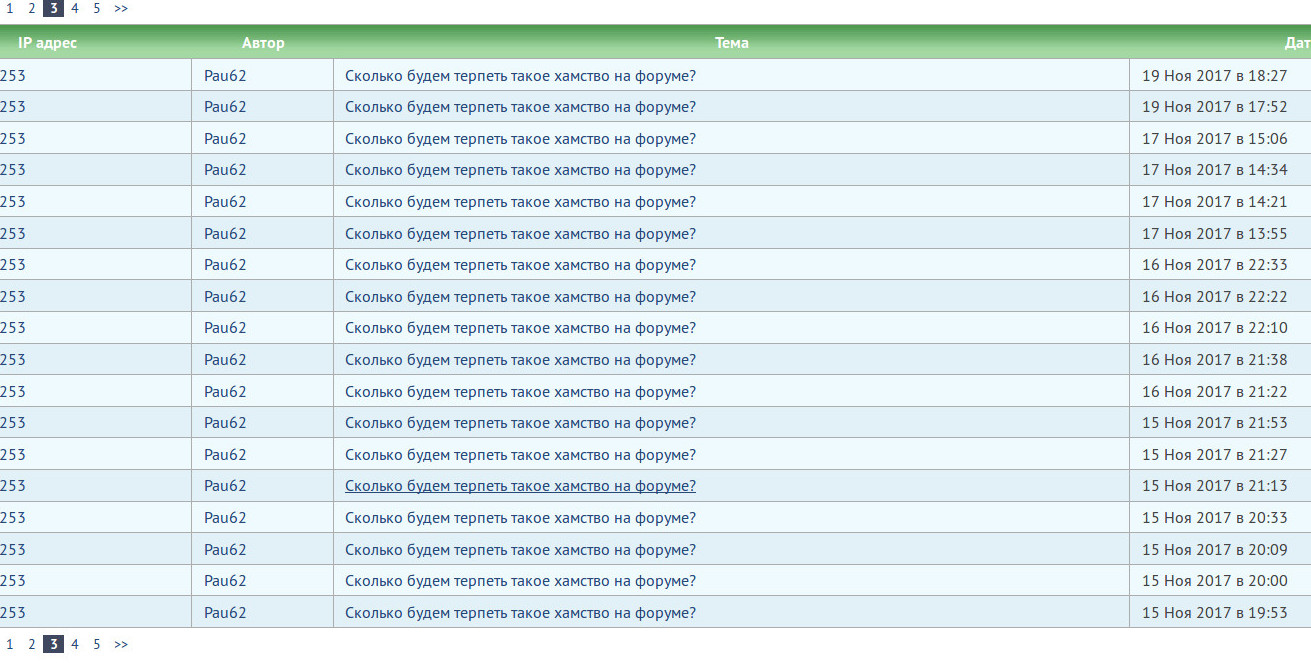Open page 4 in bottom pagination
1311x663 pixels.
pos(75,645)
